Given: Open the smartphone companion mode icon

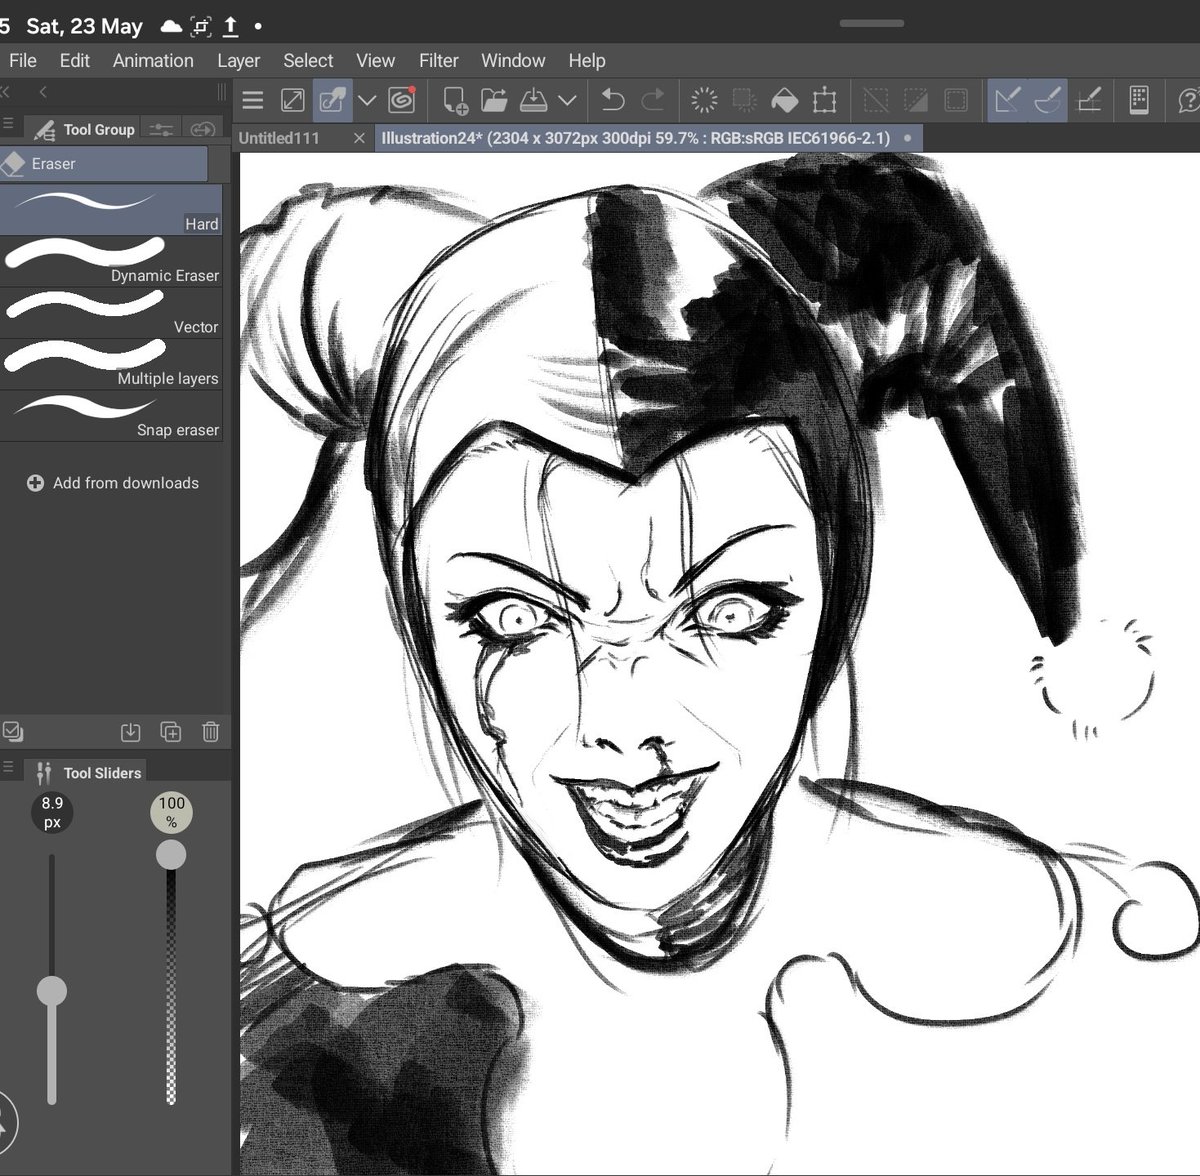Looking at the screenshot, I should point(1138,100).
